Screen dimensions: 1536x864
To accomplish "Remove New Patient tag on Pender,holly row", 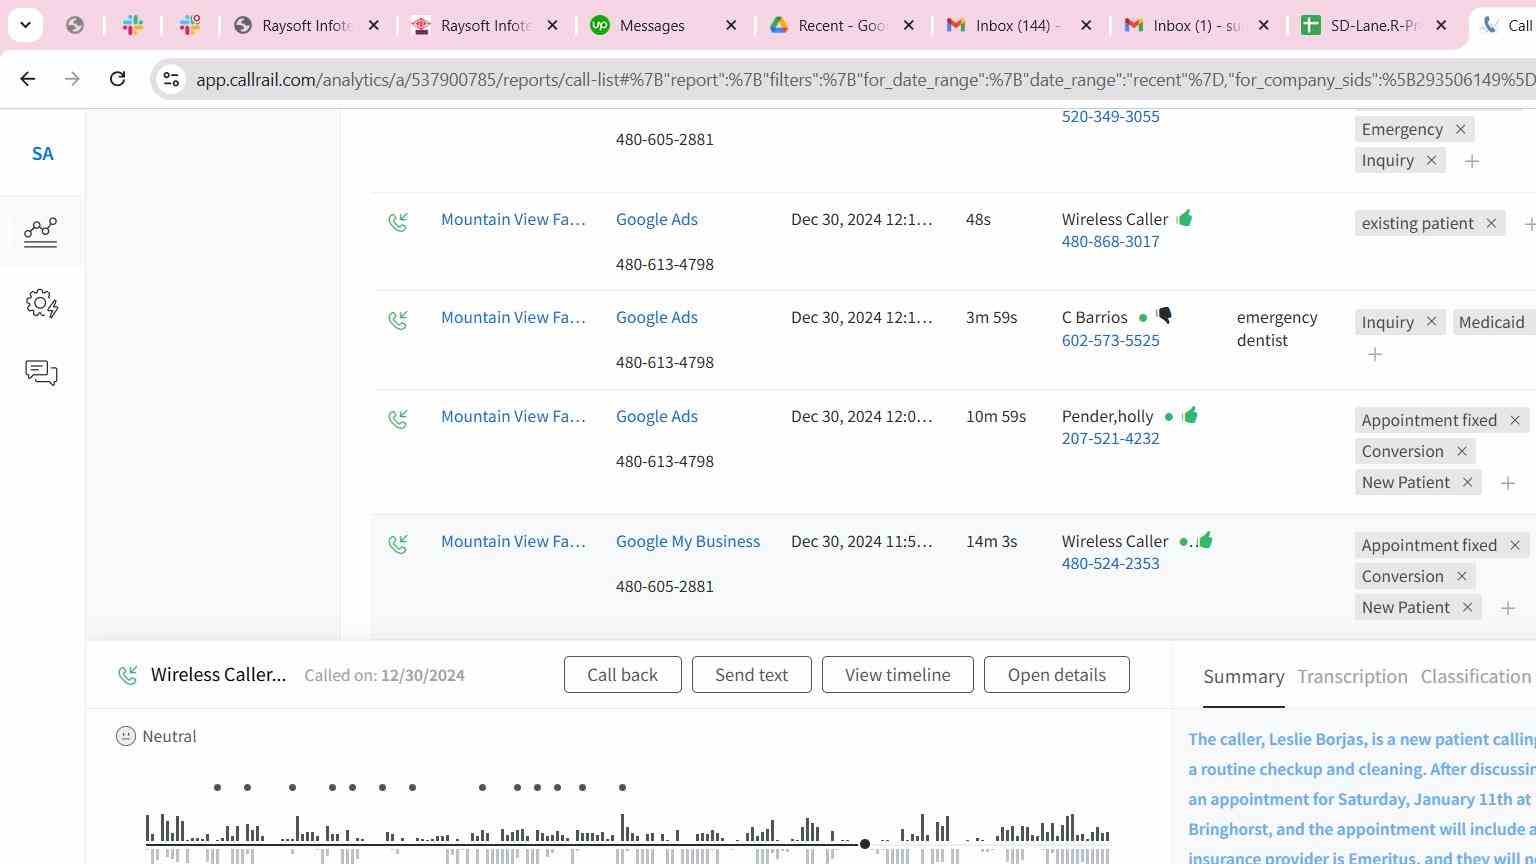I will click(x=1467, y=482).
